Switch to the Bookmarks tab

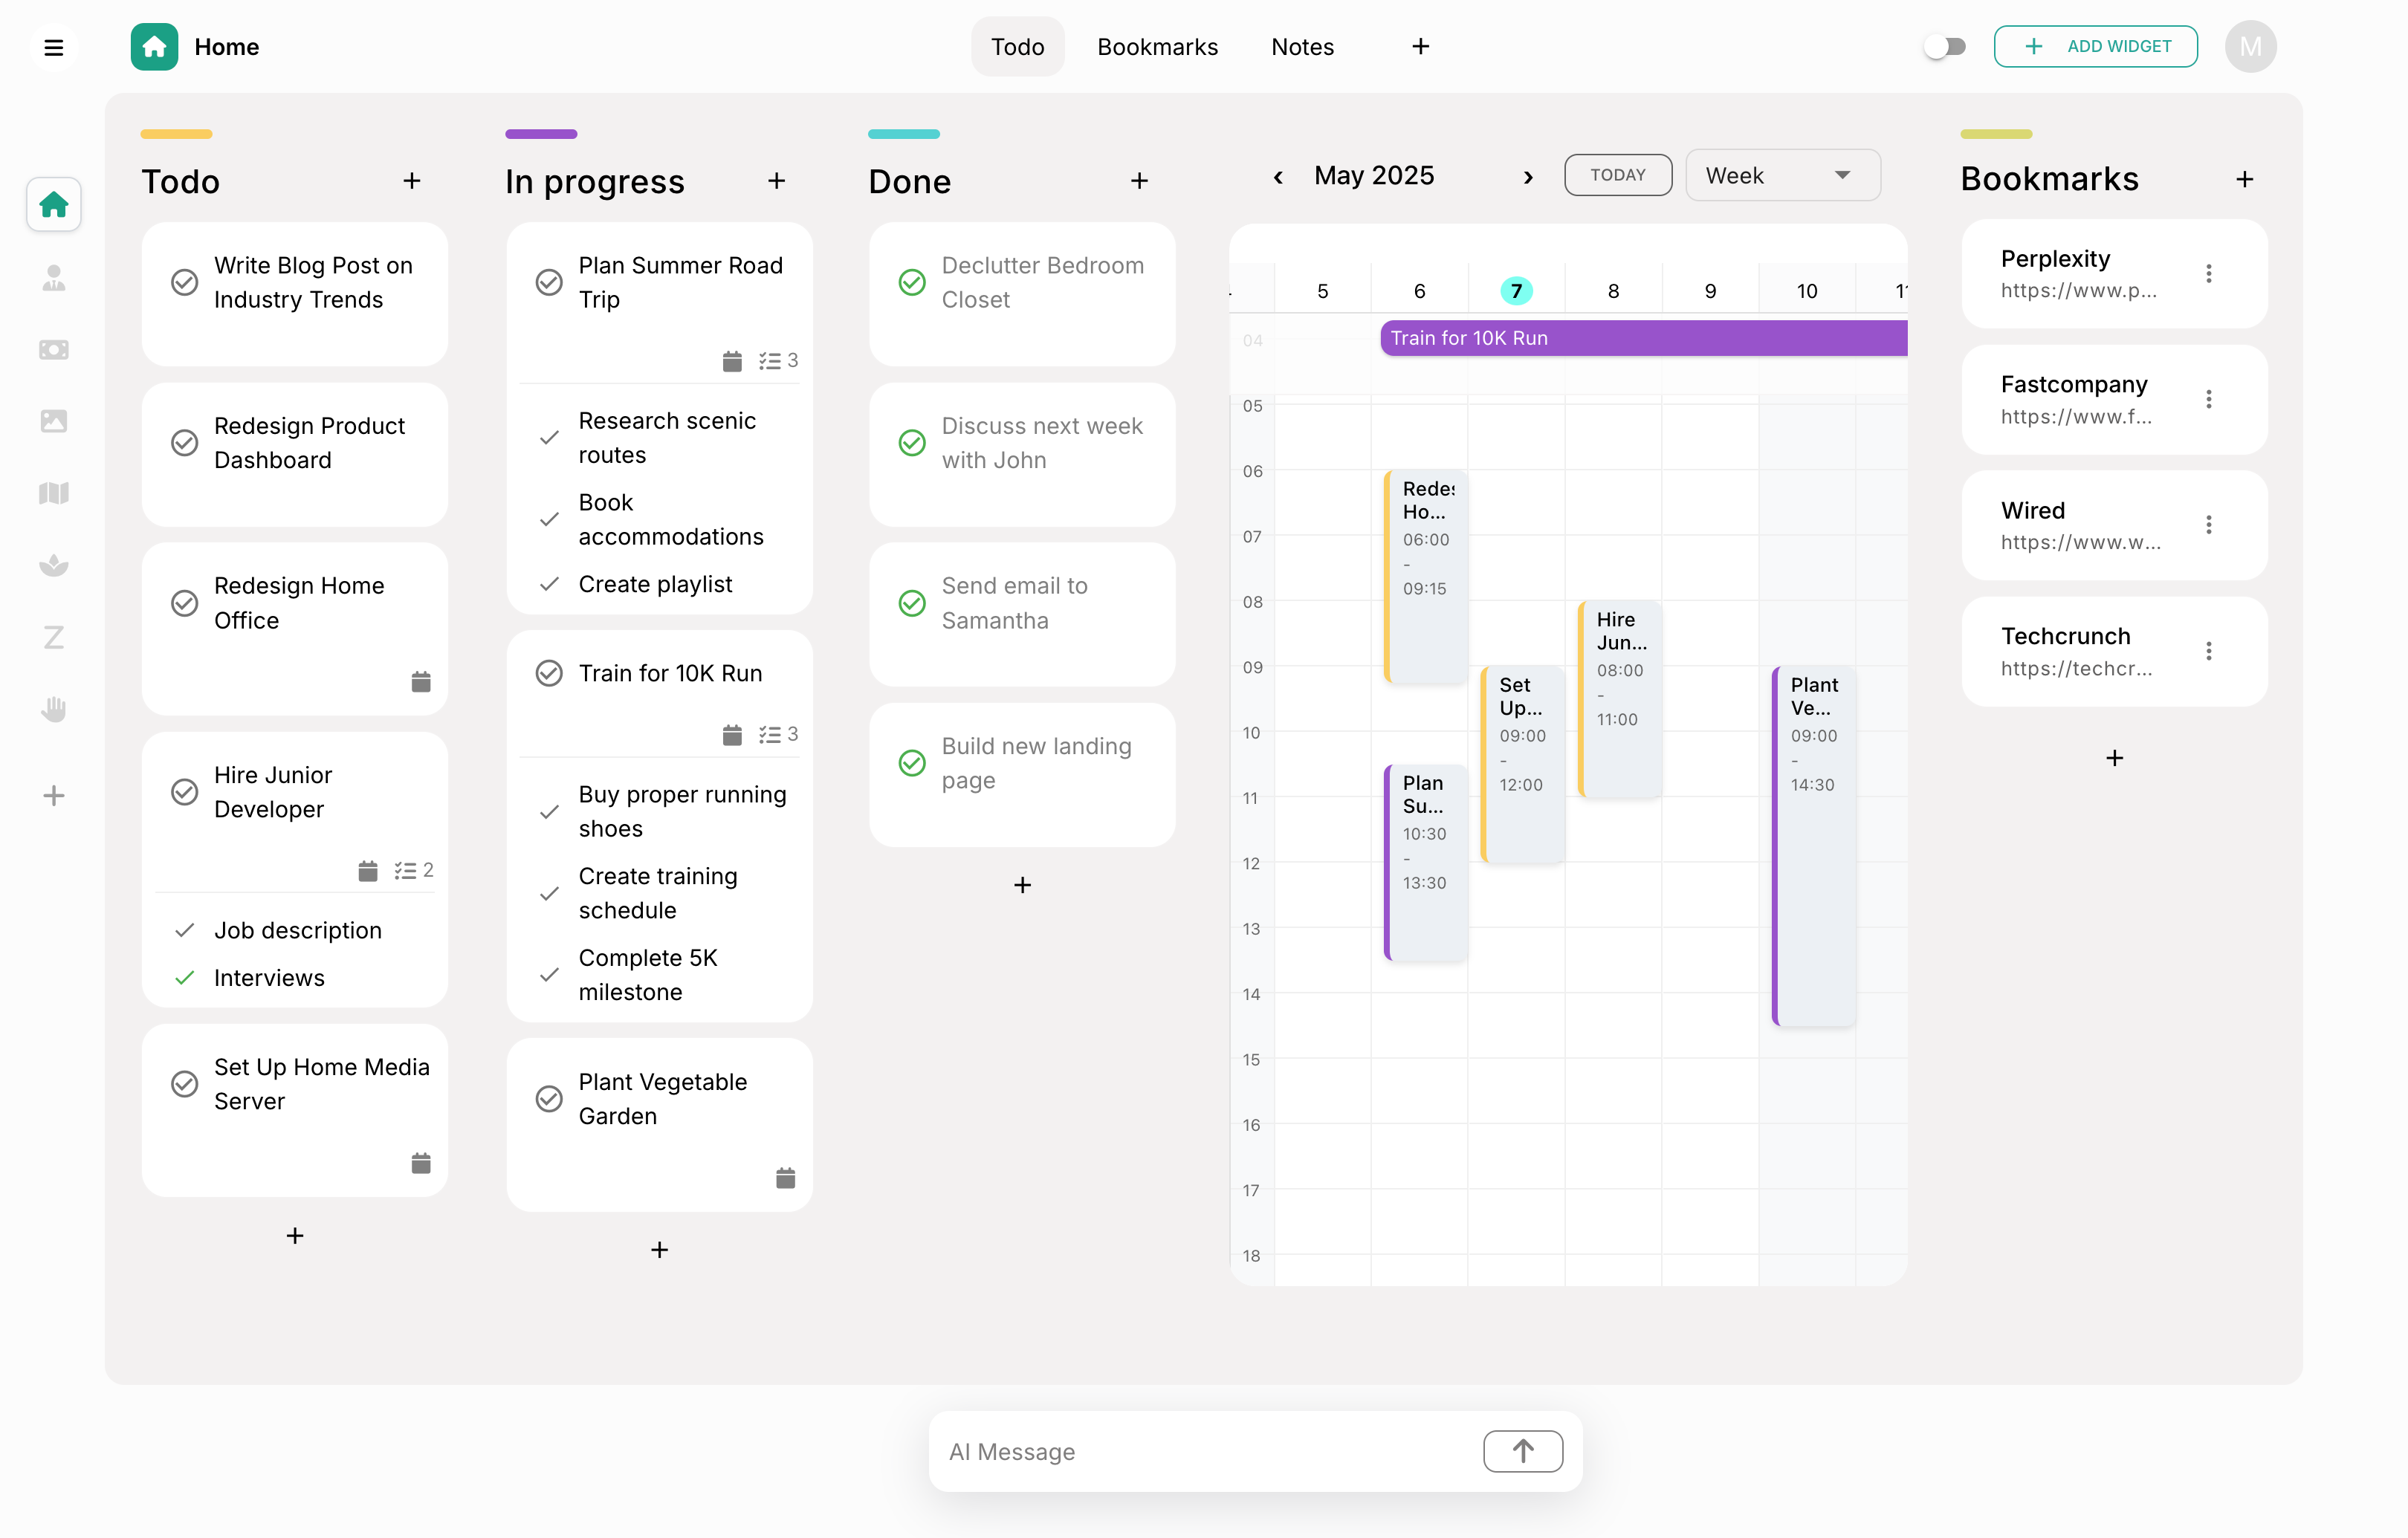click(x=1157, y=47)
